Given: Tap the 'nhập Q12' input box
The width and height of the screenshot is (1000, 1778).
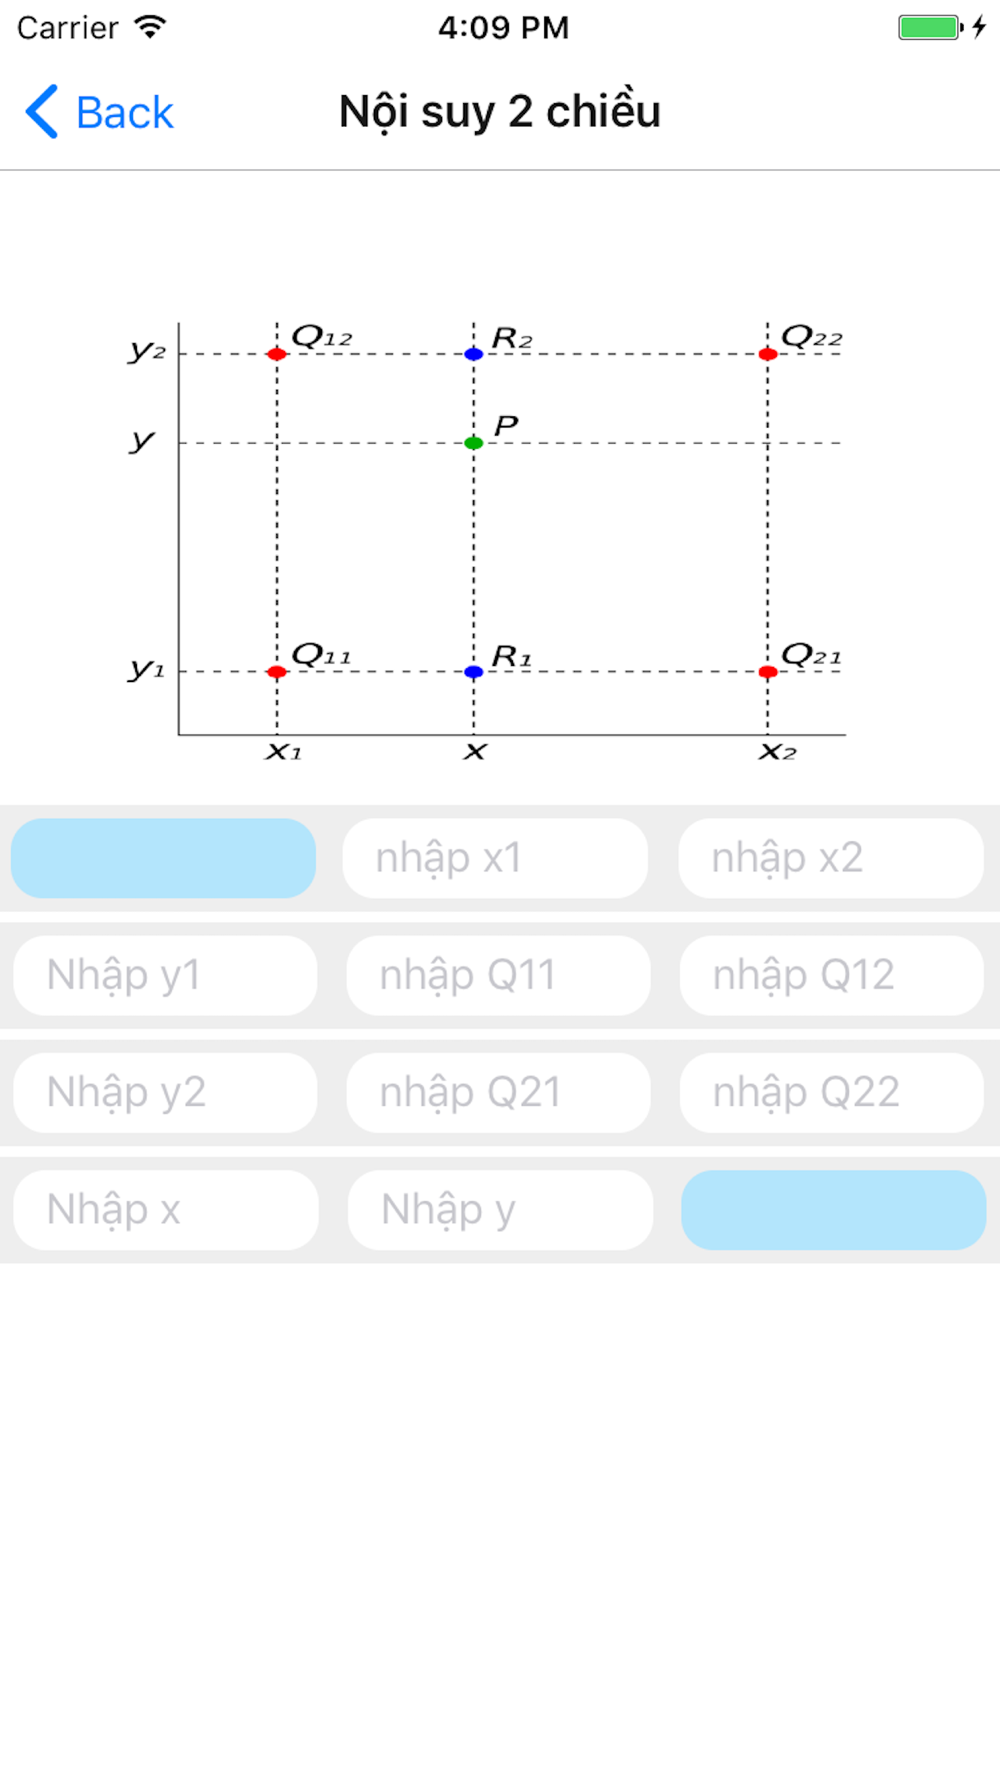Looking at the screenshot, I should pyautogui.click(x=832, y=975).
